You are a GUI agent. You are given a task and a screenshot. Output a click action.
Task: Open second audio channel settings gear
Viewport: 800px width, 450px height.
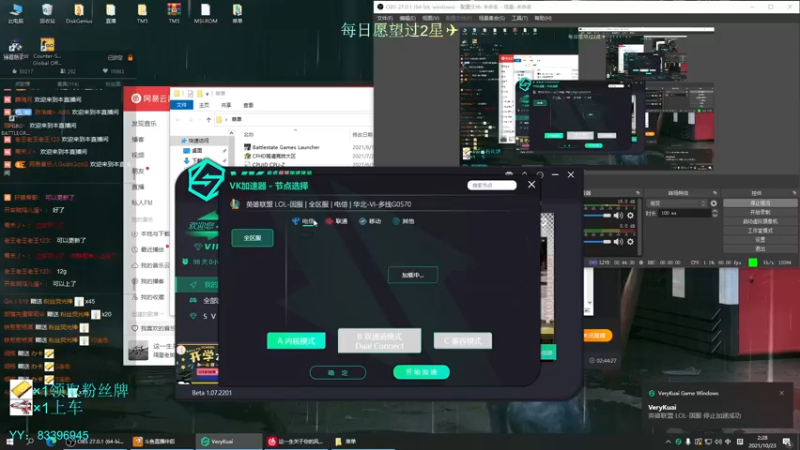(x=631, y=241)
